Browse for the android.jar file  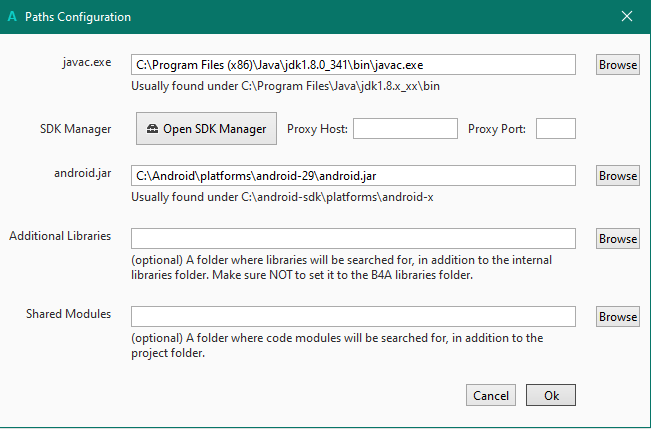pyautogui.click(x=618, y=175)
